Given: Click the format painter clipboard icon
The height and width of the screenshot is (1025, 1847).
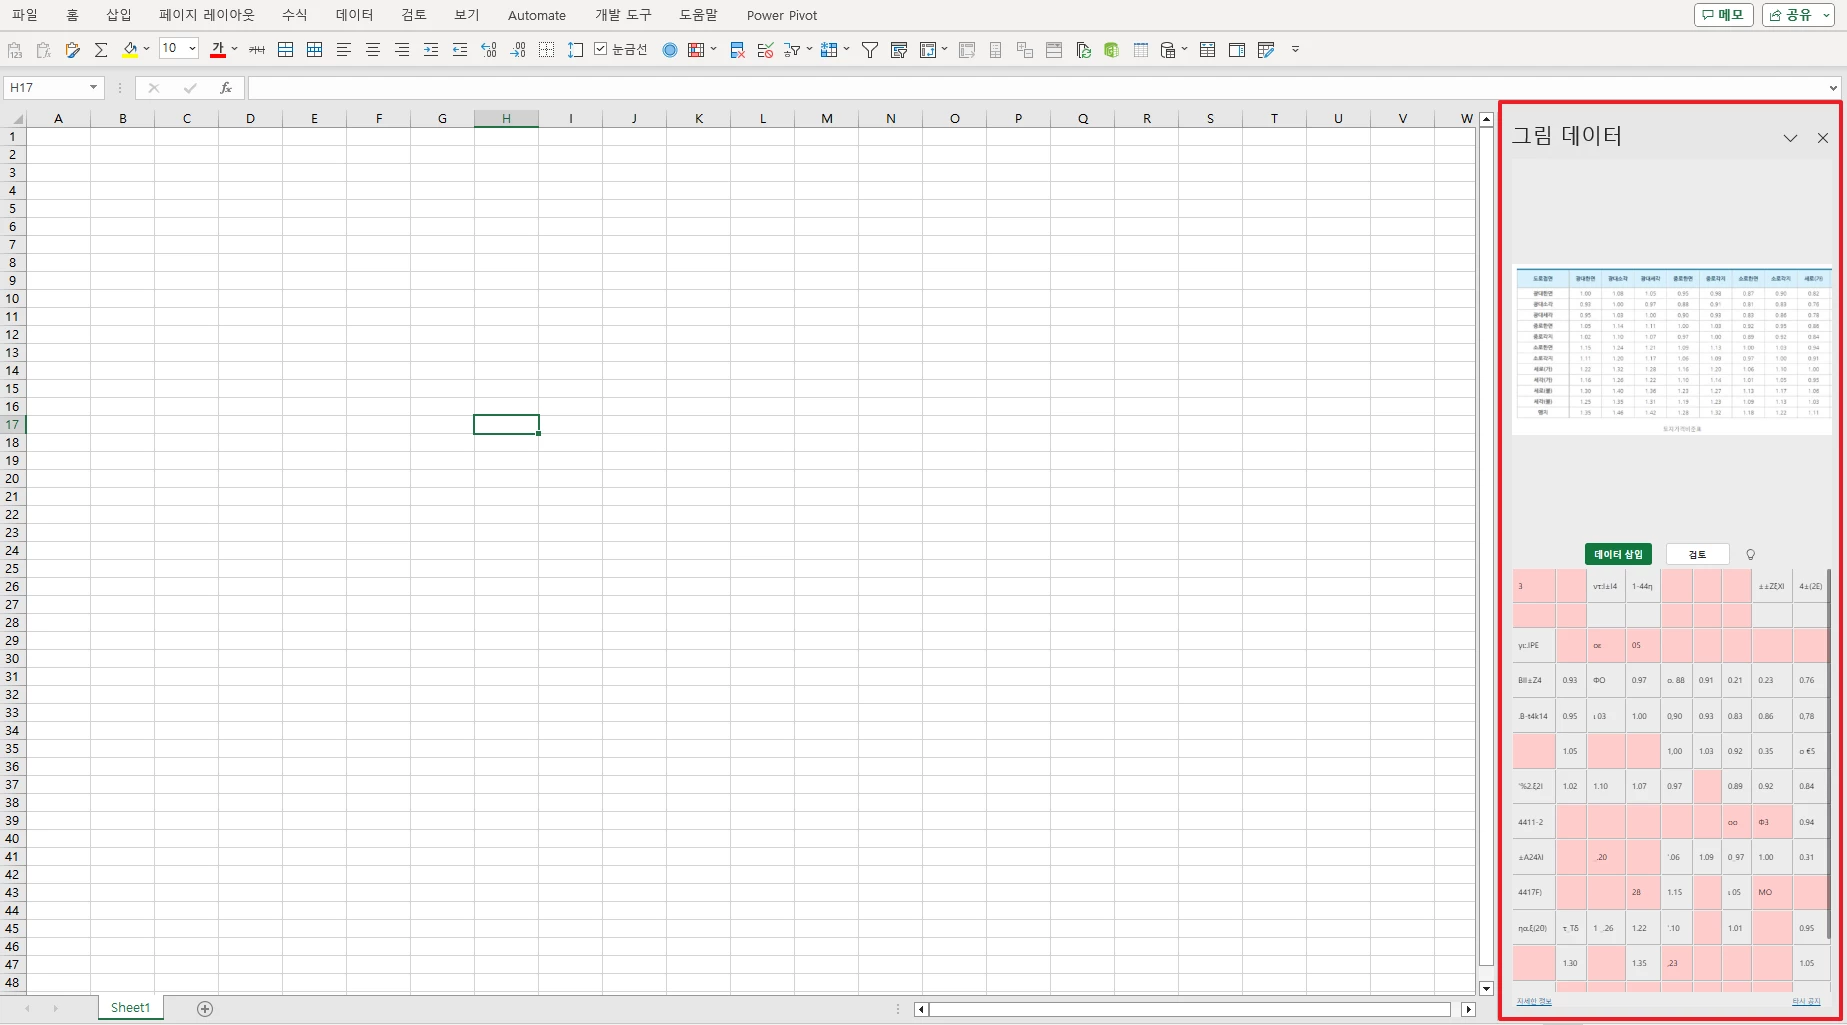Looking at the screenshot, I should pos(72,50).
